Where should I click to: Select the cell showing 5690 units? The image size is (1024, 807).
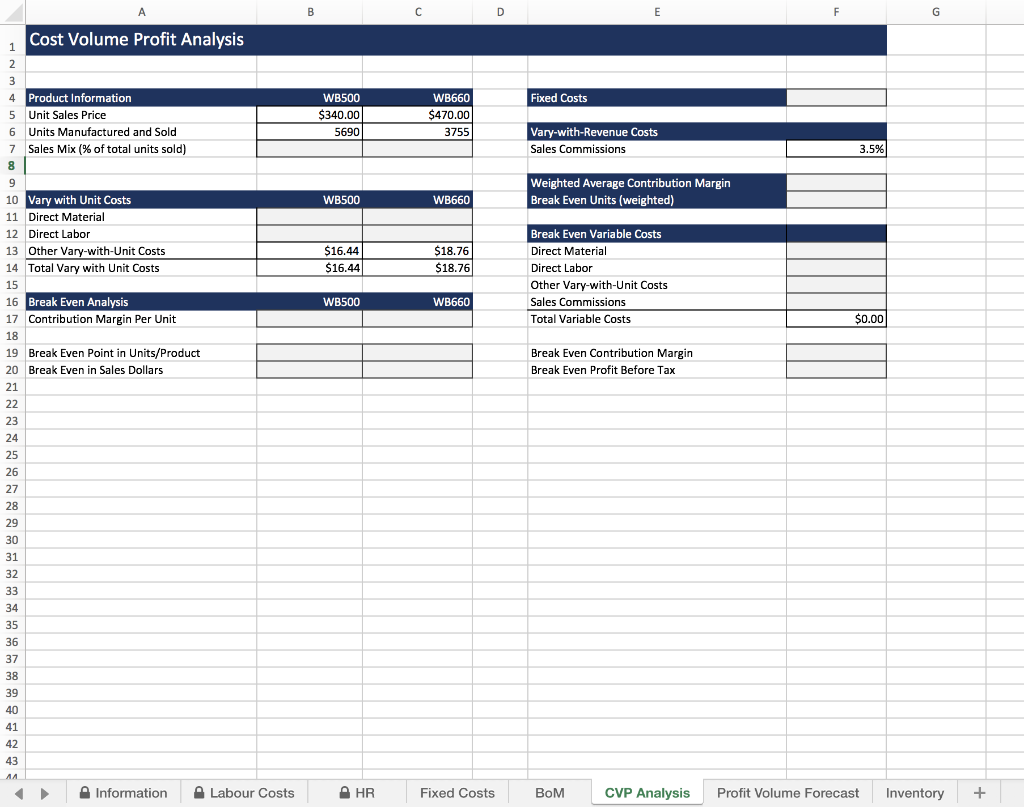pos(310,131)
